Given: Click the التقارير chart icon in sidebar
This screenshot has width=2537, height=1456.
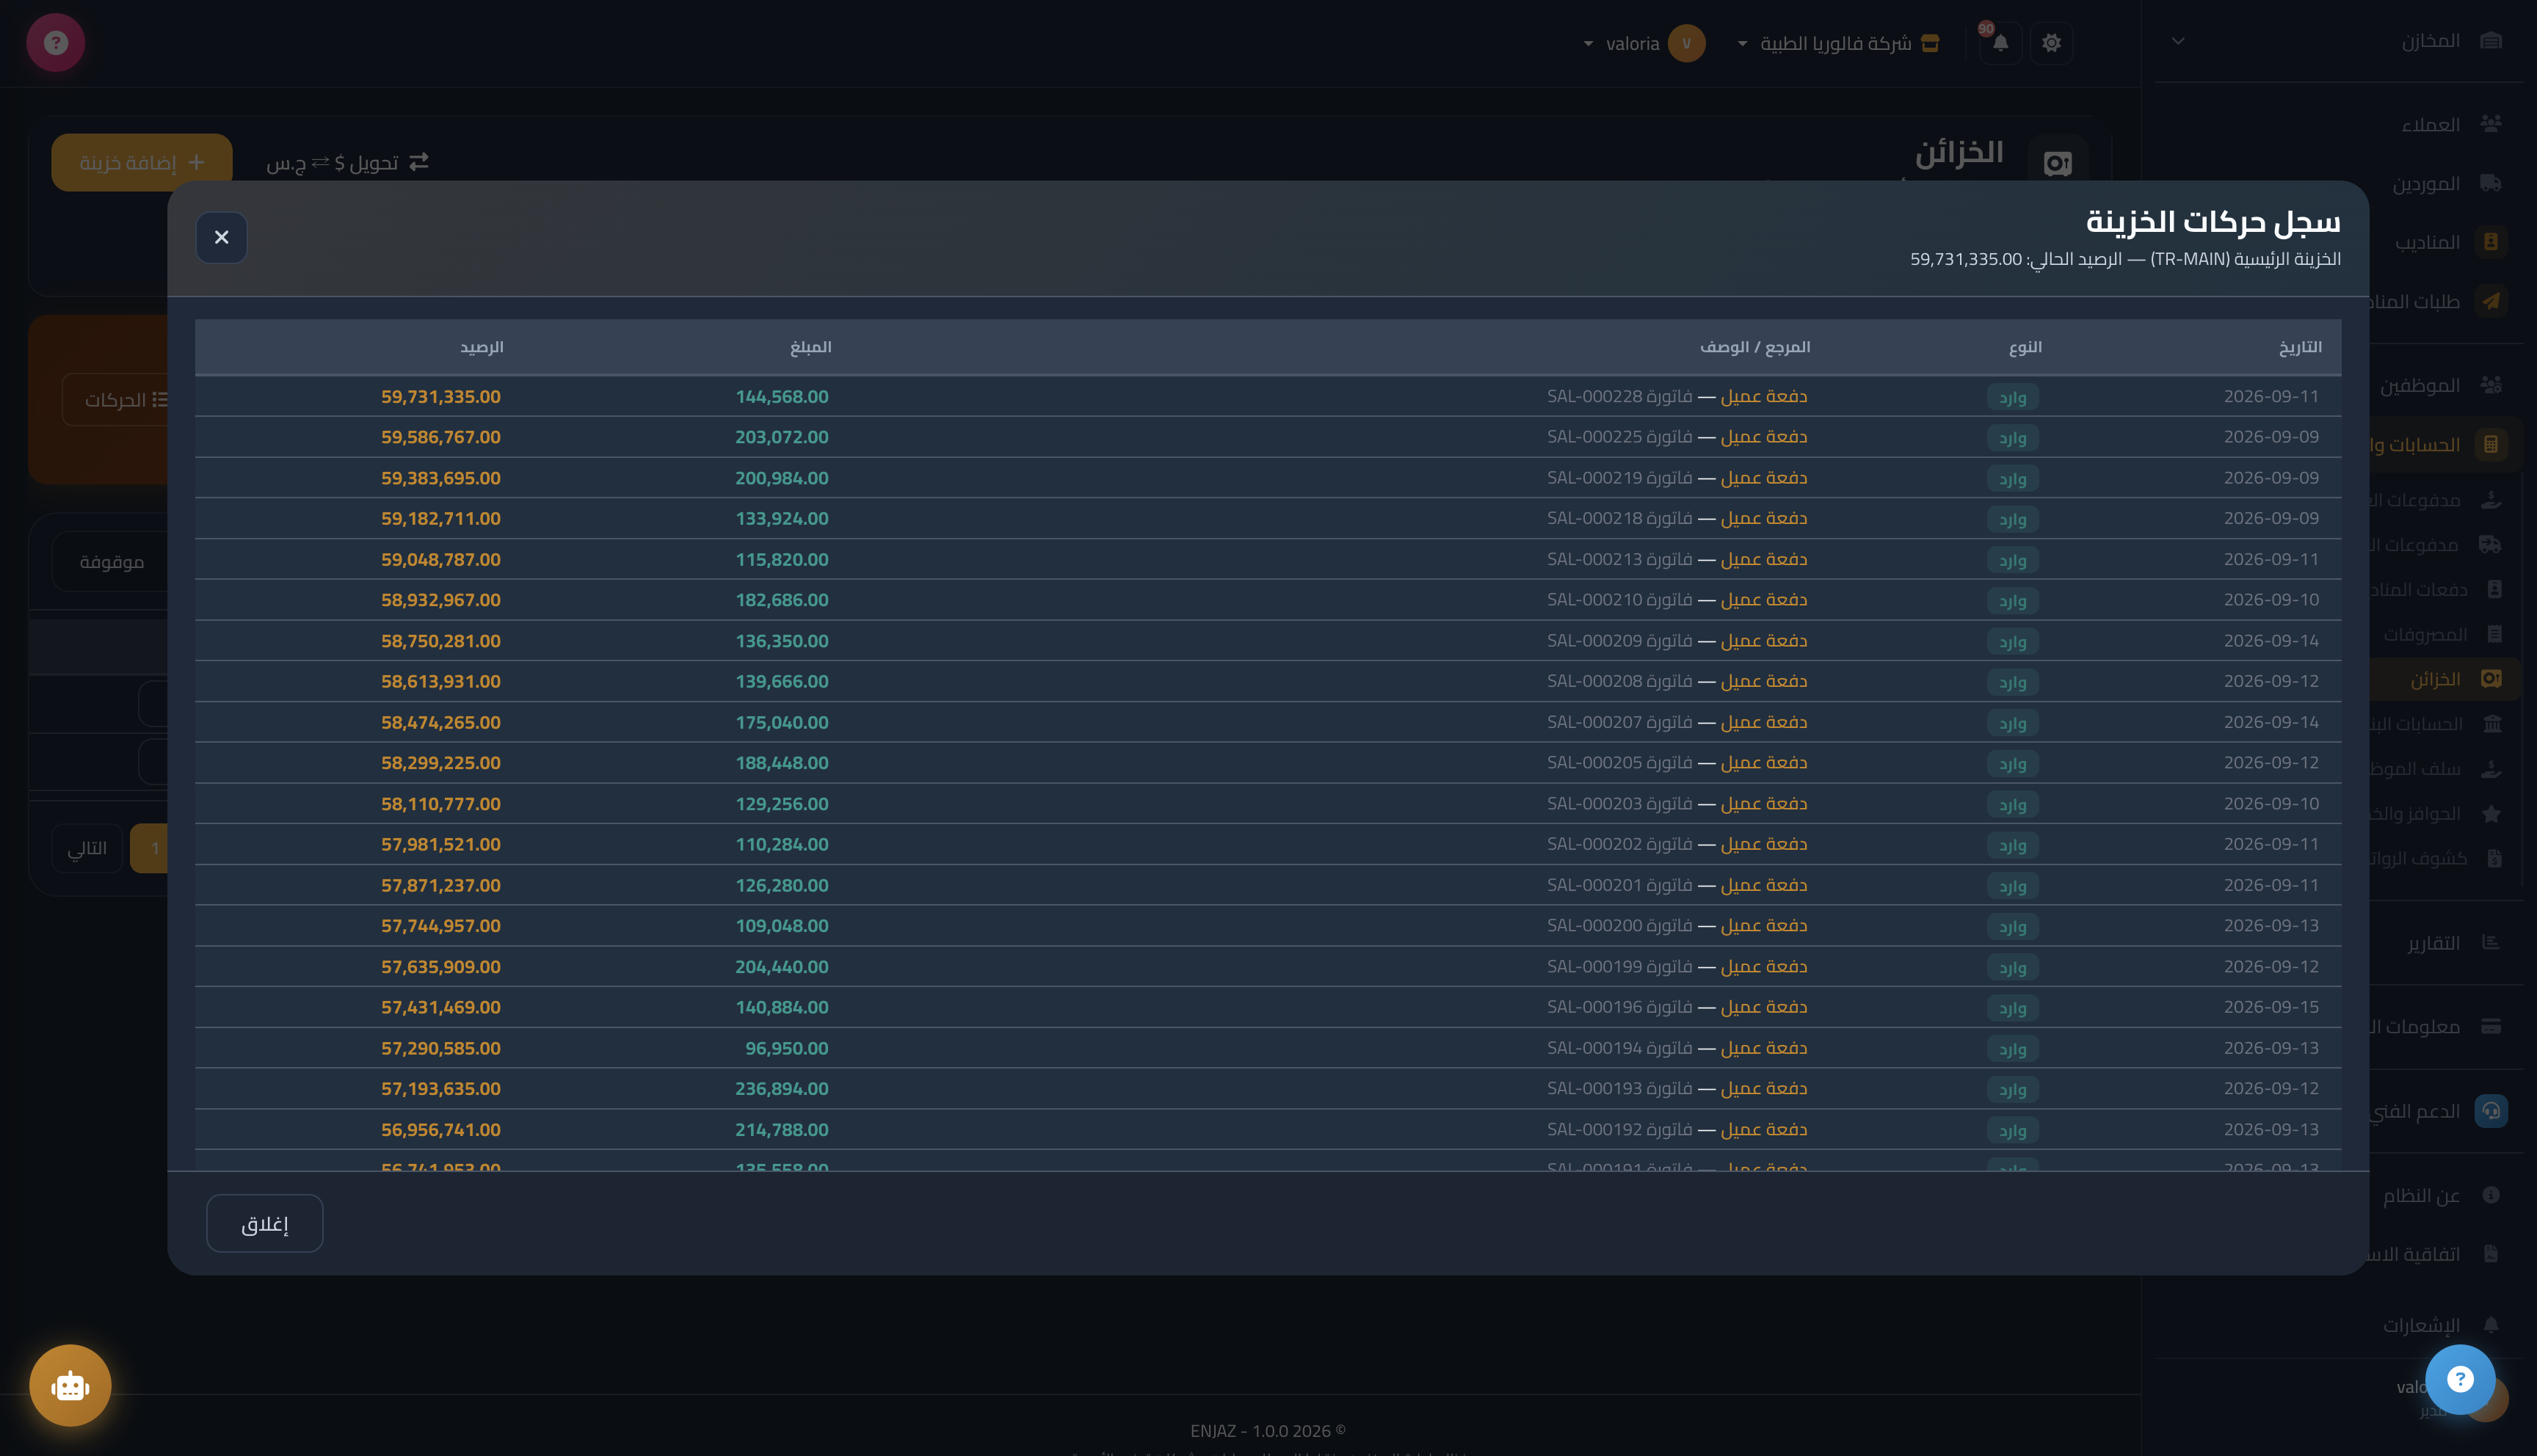Looking at the screenshot, I should [2491, 942].
